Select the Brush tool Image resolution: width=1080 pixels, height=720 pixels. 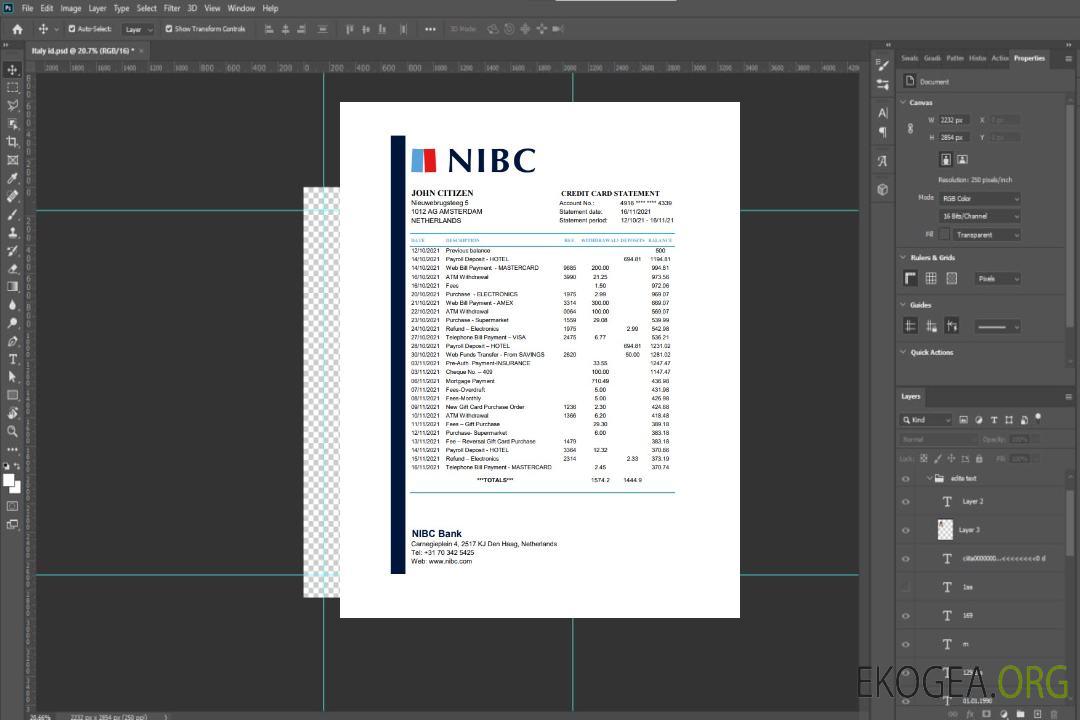coord(12,214)
